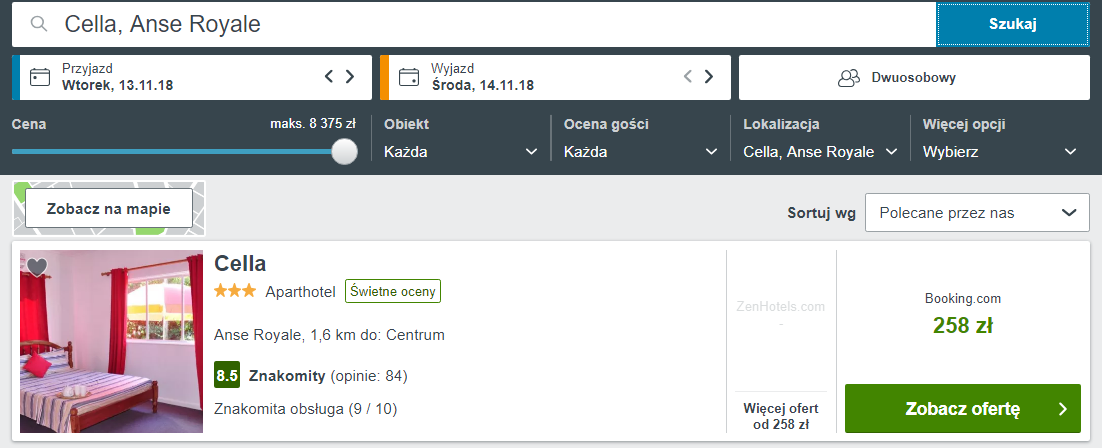Open the Więcej opcji Wybierz dropdown
Image resolution: width=1102 pixels, height=448 pixels.
1000,152
